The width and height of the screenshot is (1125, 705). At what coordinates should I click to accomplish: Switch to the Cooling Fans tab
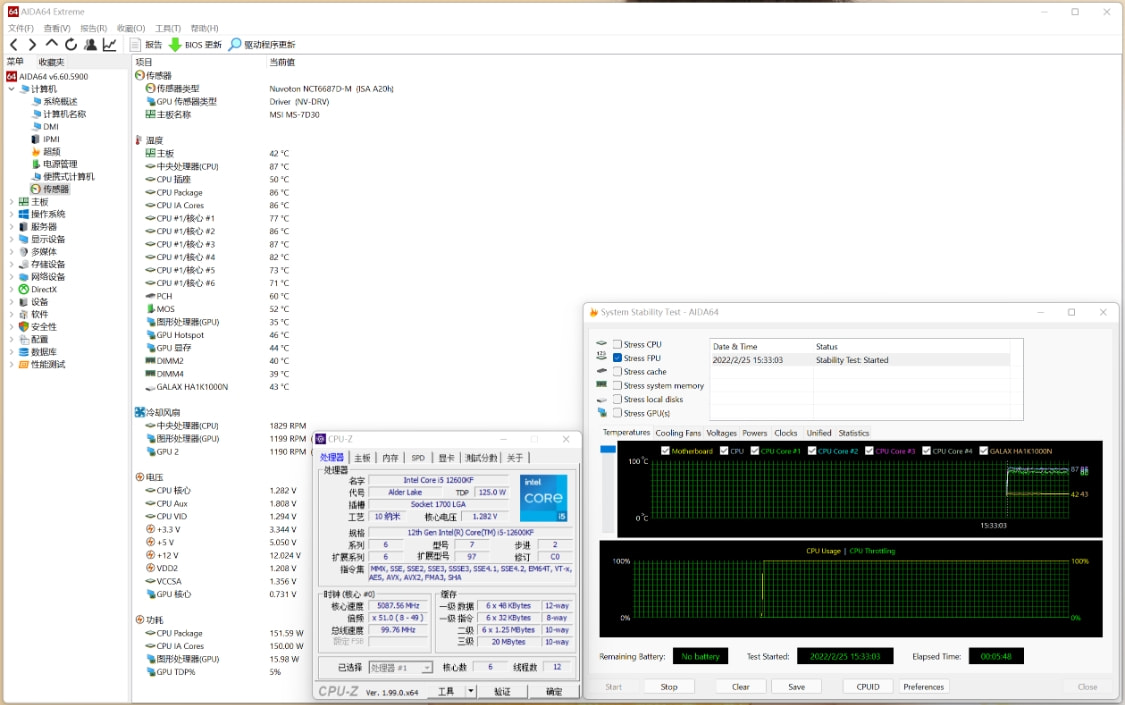coord(678,433)
